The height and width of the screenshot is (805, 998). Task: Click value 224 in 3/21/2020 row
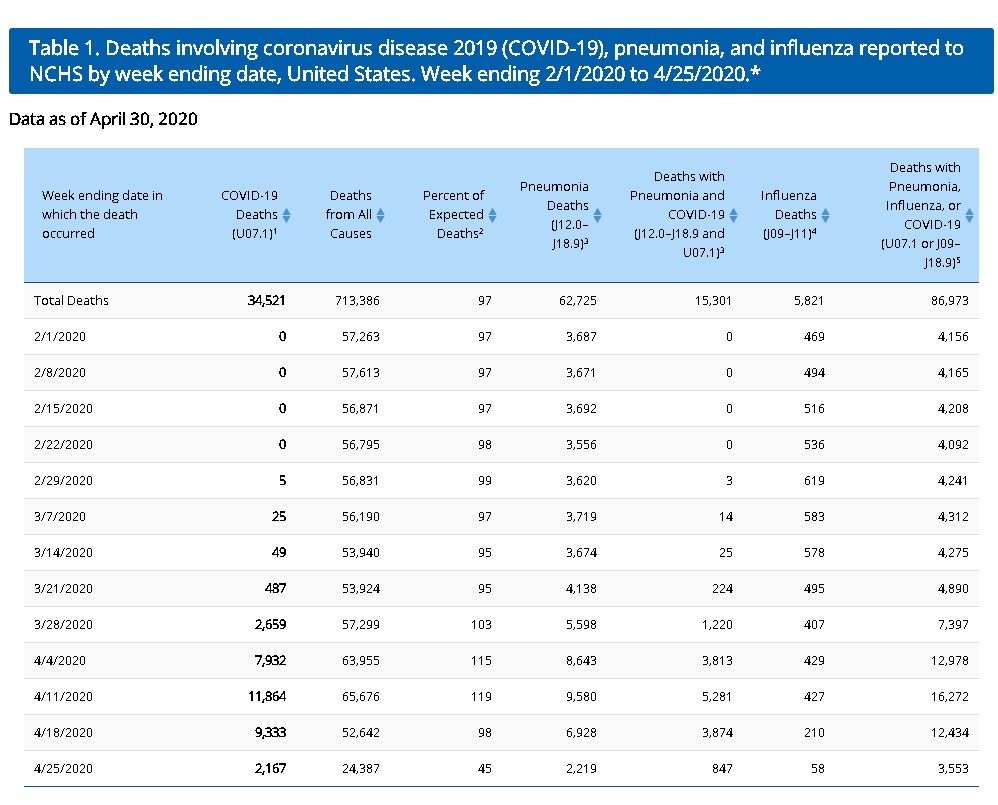722,589
